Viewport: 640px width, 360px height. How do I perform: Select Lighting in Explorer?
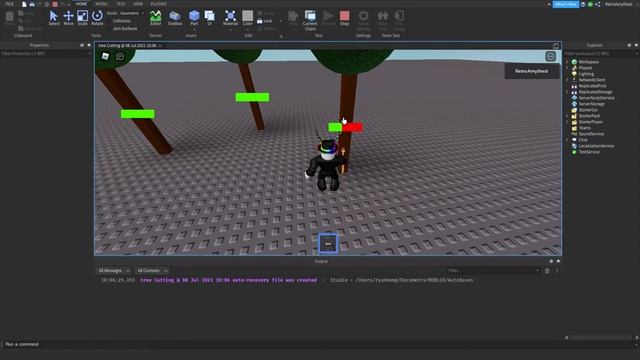point(586,74)
